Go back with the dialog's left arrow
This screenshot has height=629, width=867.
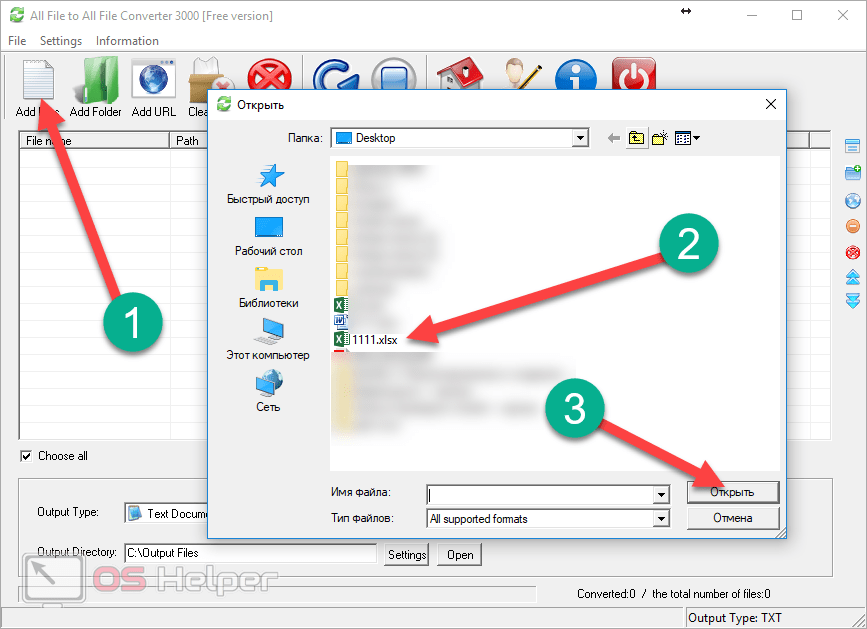(x=613, y=138)
